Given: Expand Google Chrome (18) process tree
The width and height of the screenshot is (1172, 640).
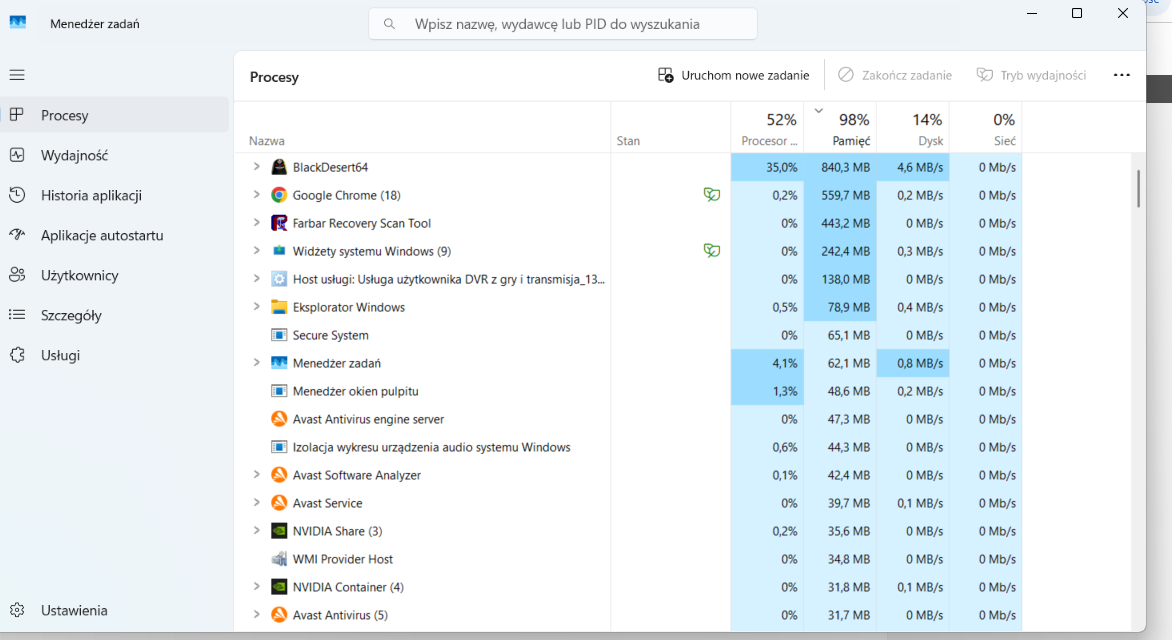Looking at the screenshot, I should tap(256, 194).
